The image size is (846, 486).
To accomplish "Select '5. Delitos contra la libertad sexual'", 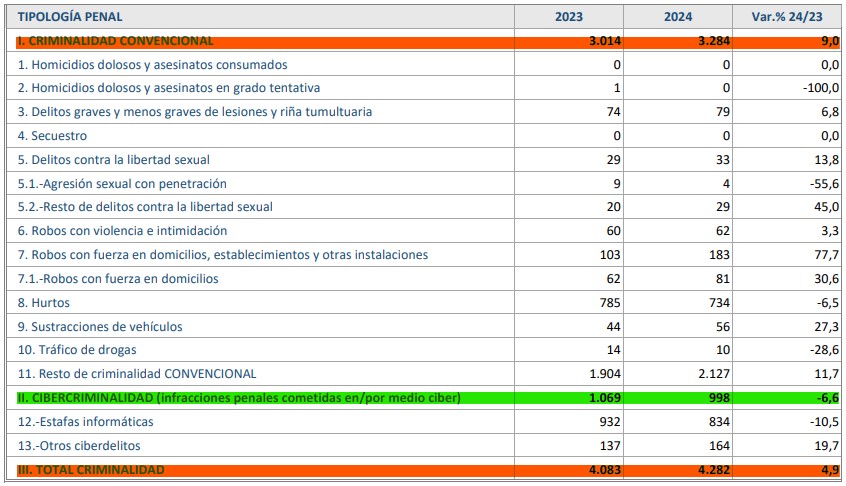I will tap(114, 160).
